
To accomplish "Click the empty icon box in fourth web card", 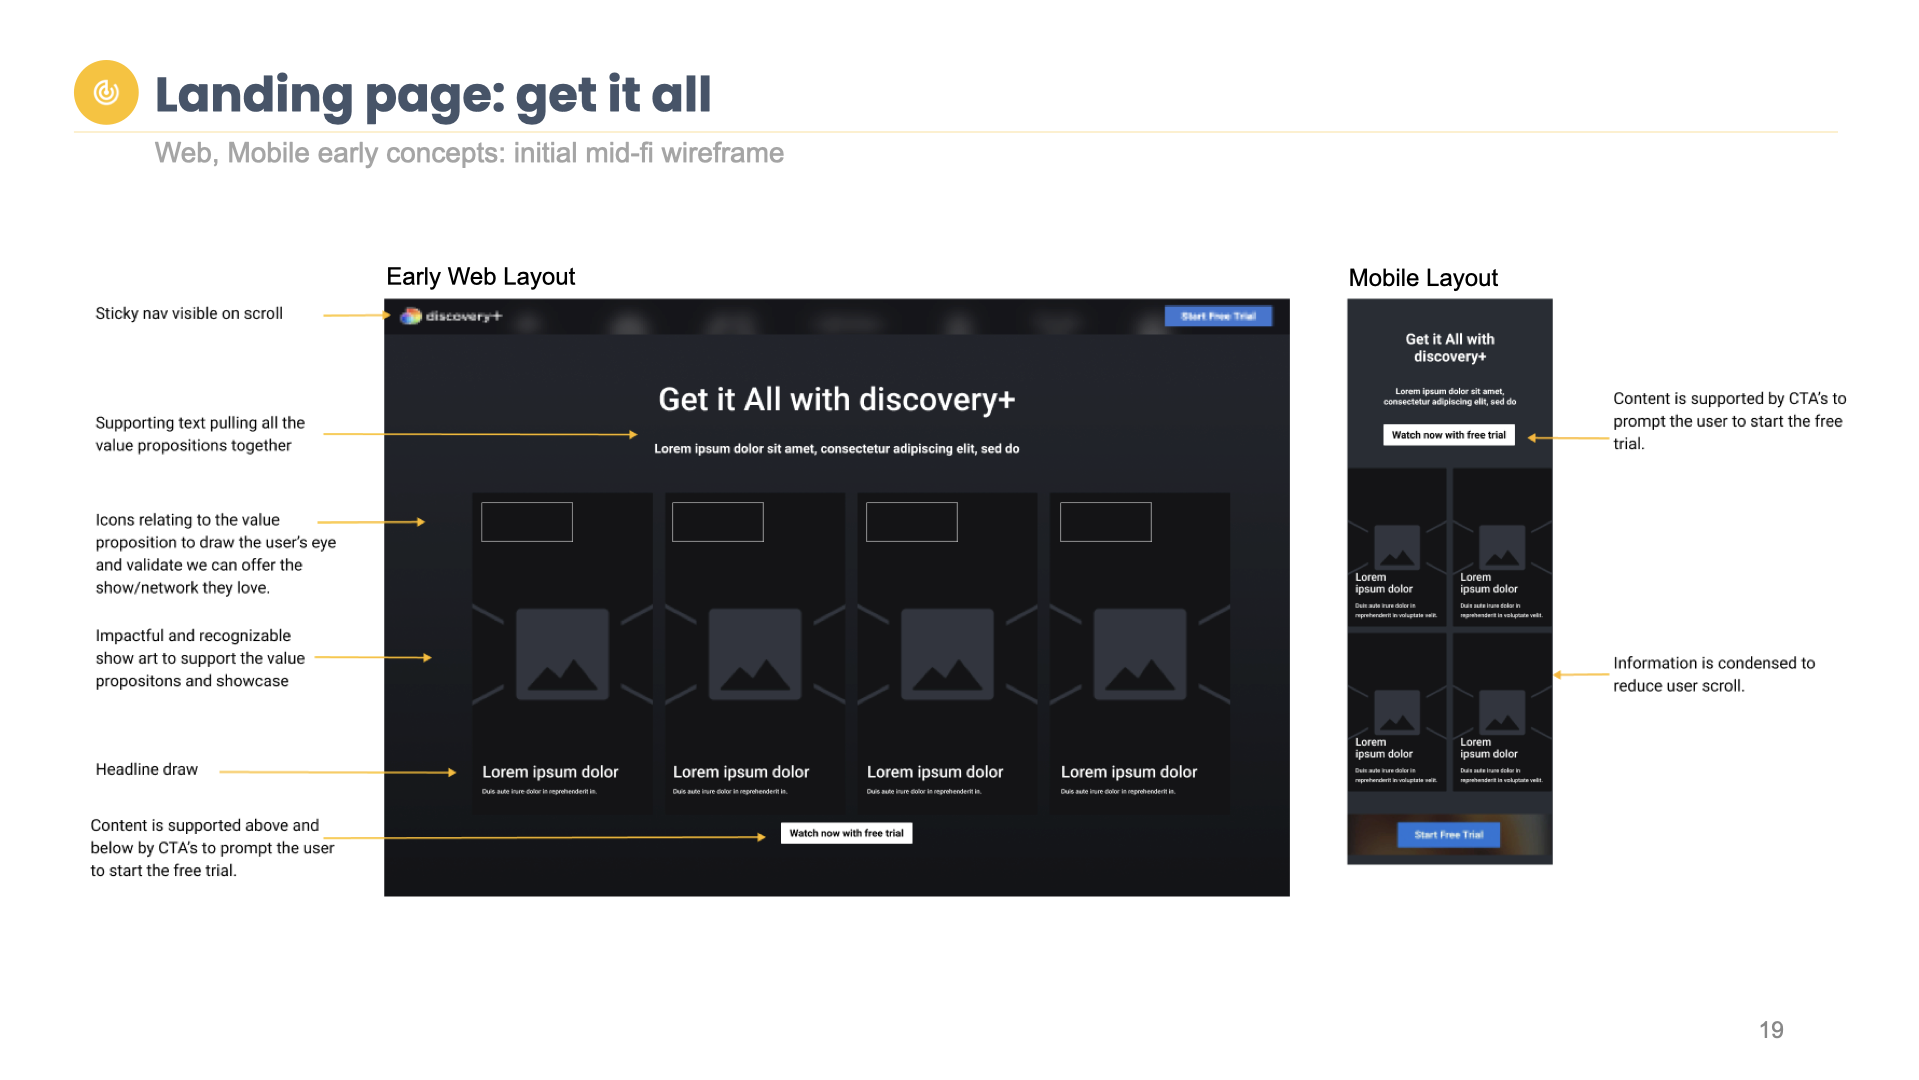I will tap(1106, 522).
